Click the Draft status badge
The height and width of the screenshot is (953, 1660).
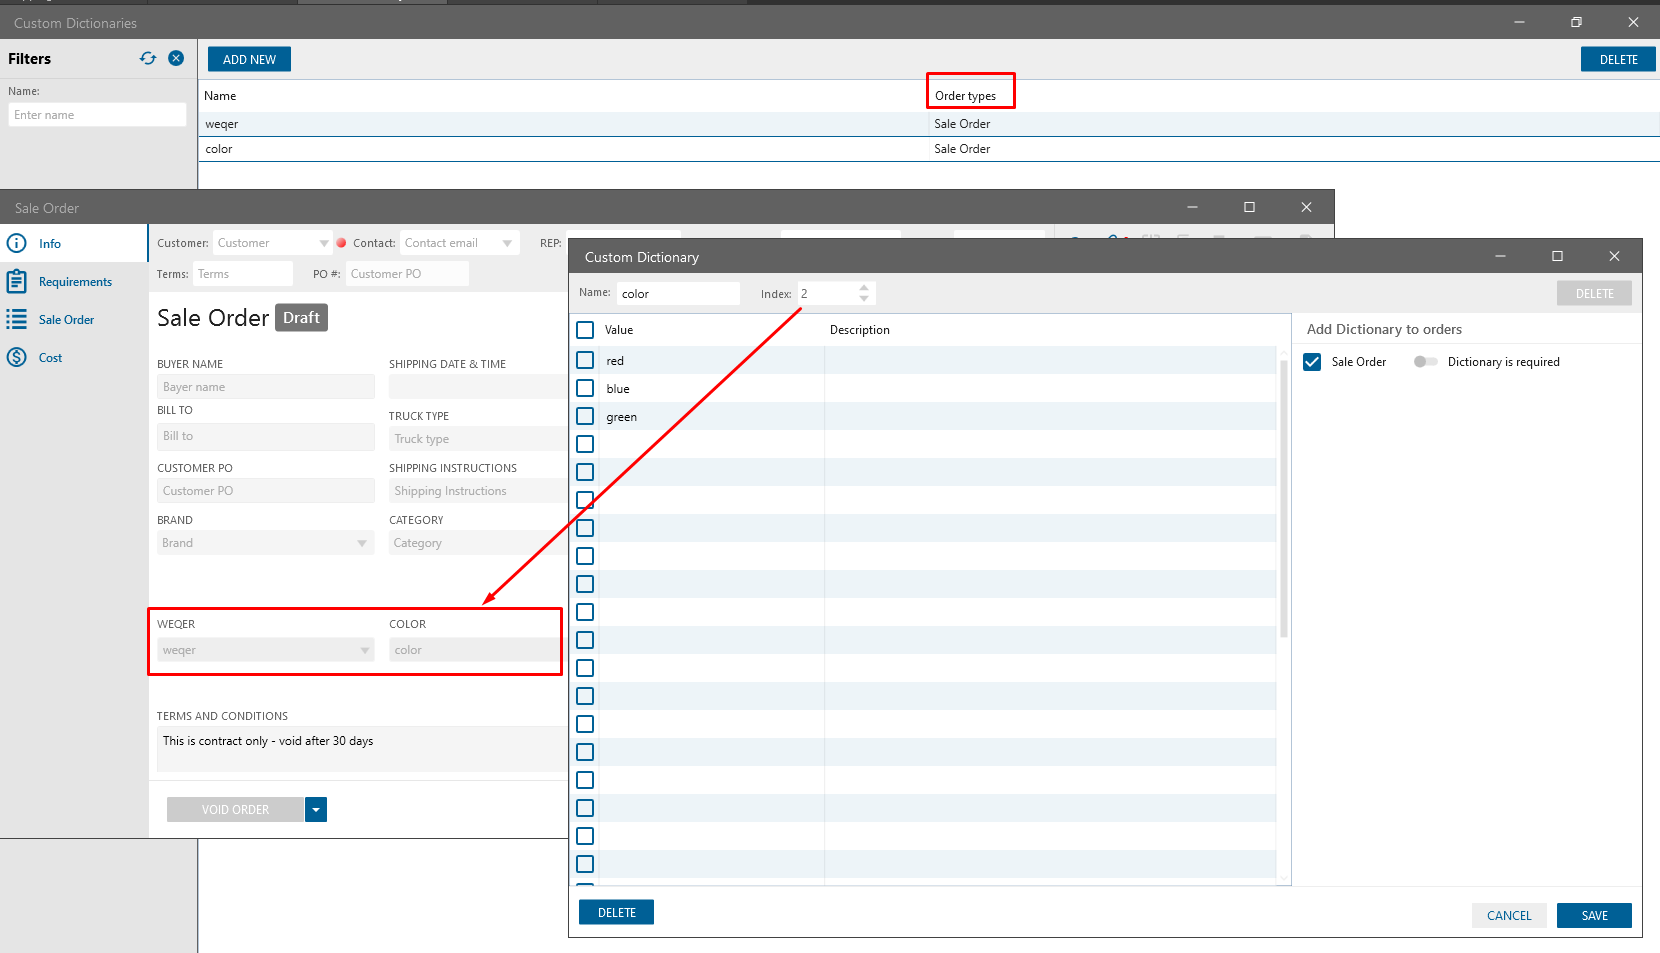click(x=301, y=318)
